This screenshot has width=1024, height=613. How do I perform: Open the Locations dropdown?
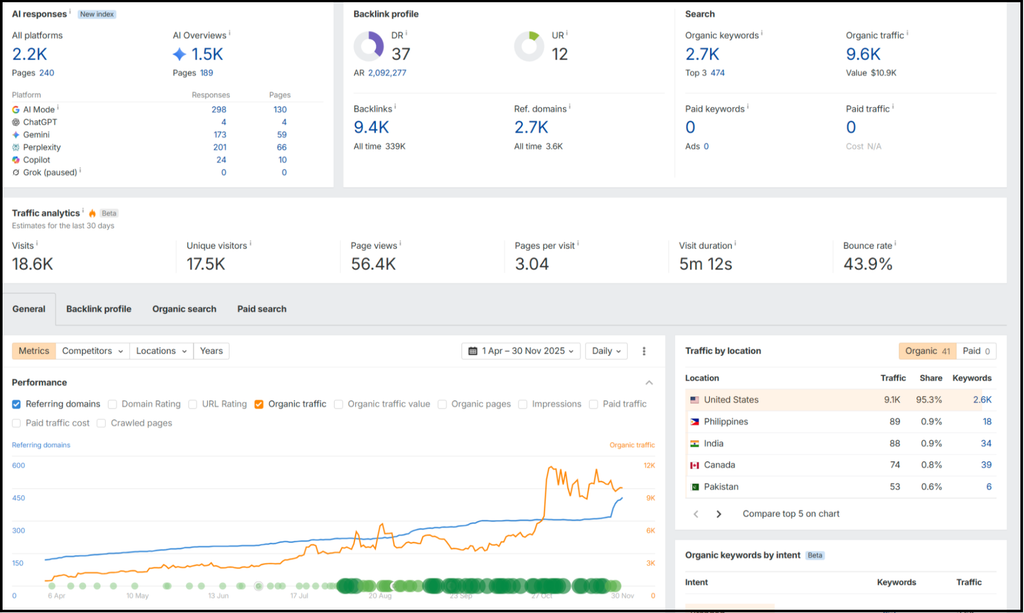click(161, 351)
